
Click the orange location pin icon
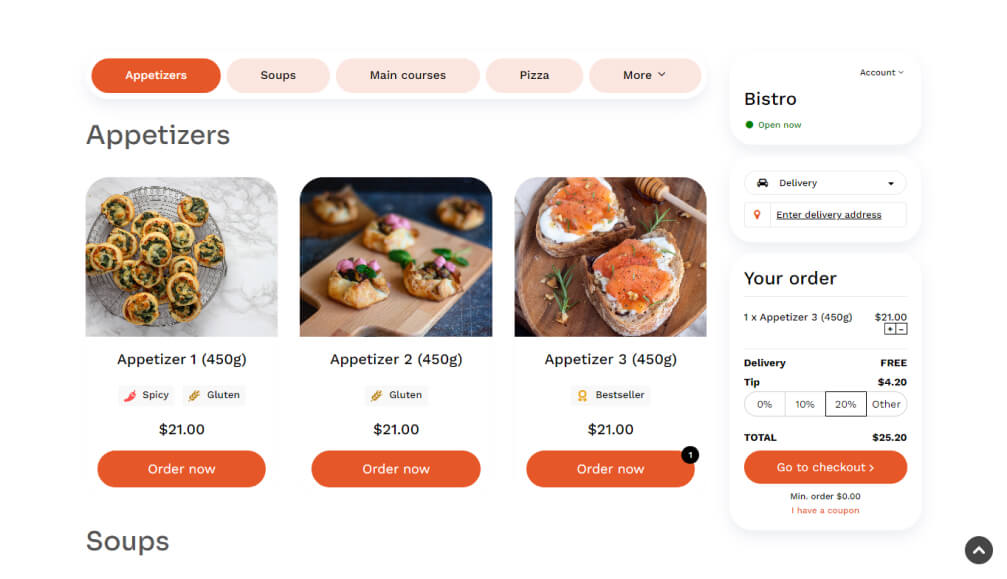click(757, 214)
